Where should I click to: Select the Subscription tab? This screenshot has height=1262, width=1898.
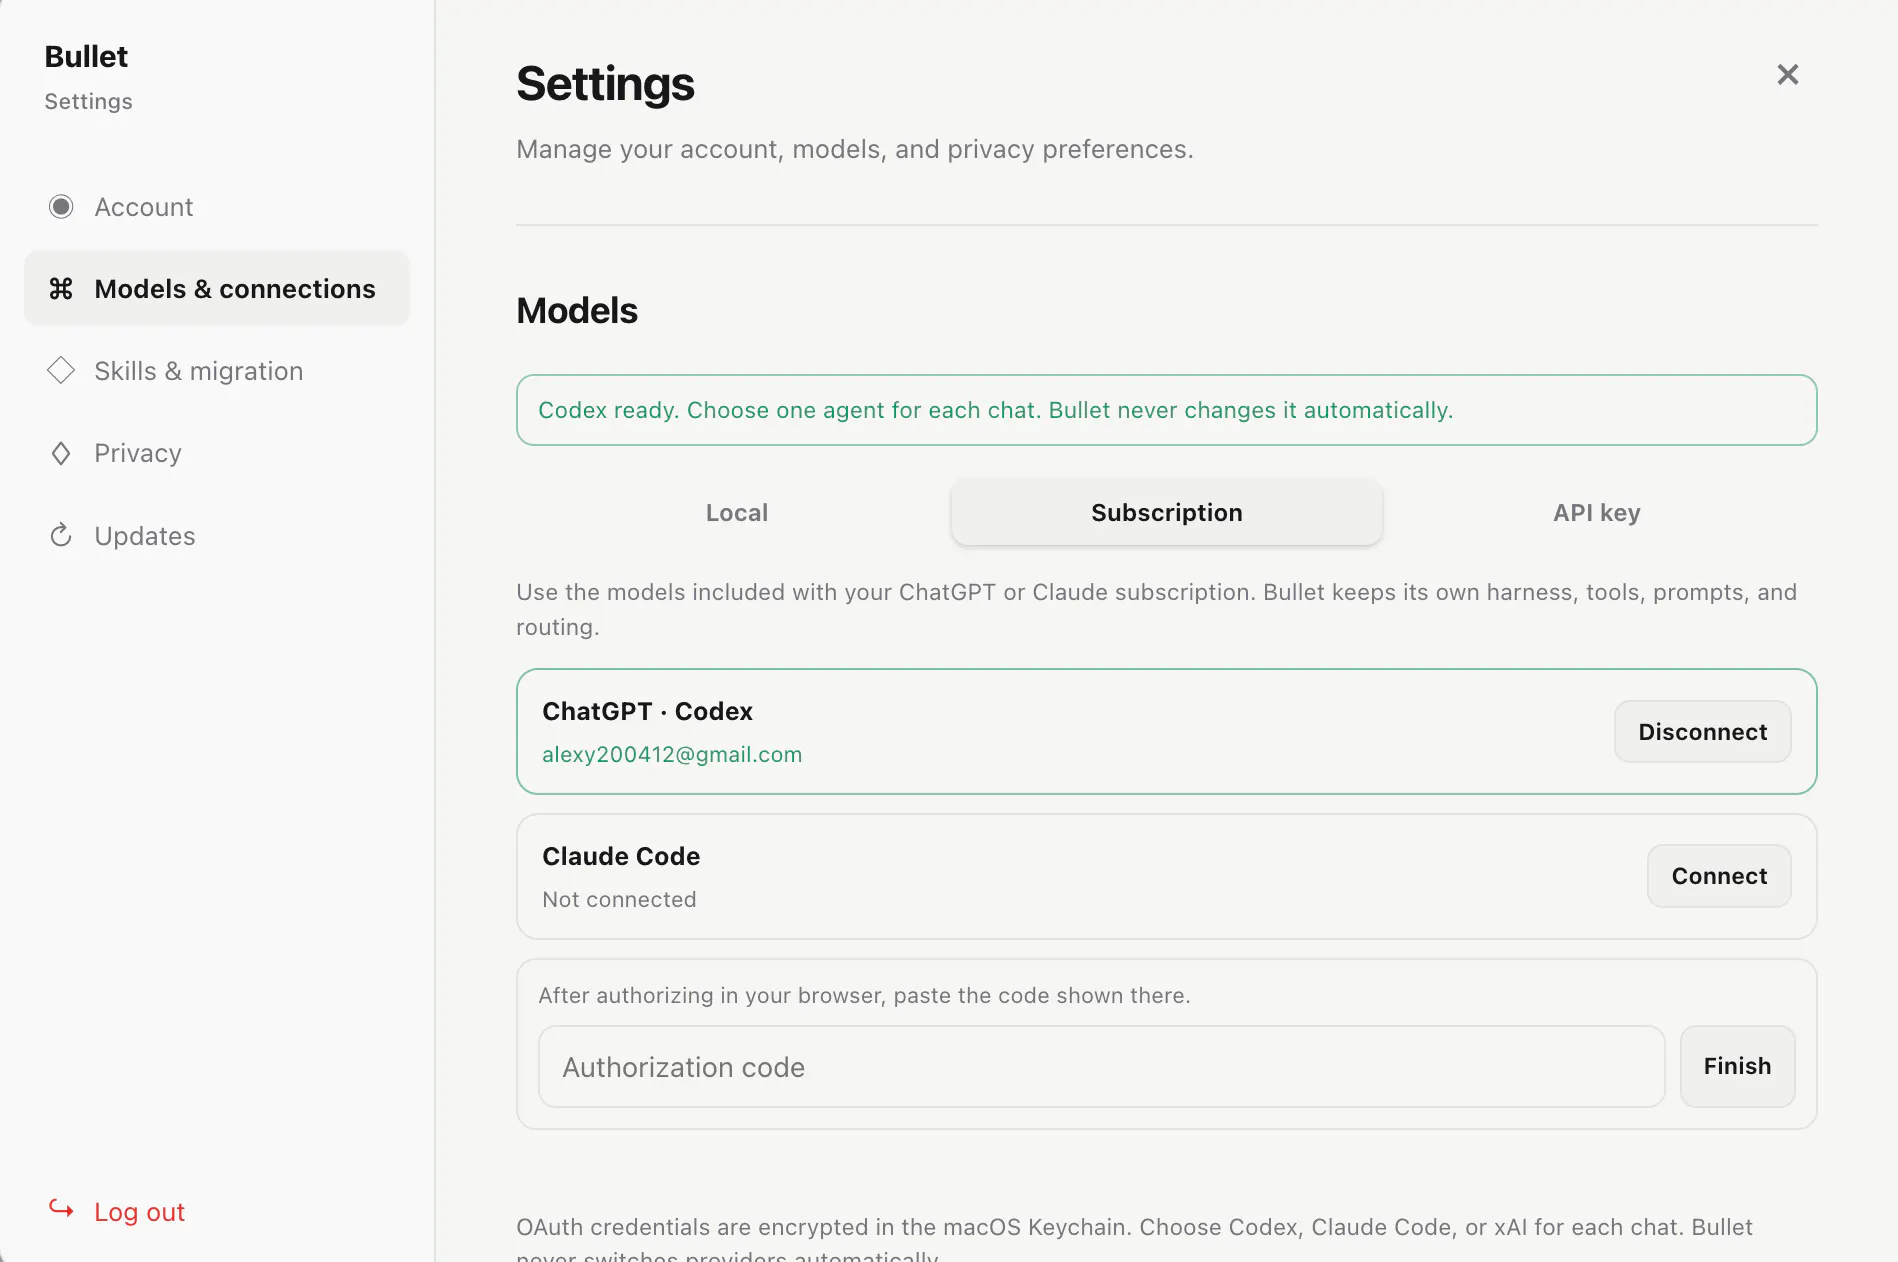(x=1167, y=513)
